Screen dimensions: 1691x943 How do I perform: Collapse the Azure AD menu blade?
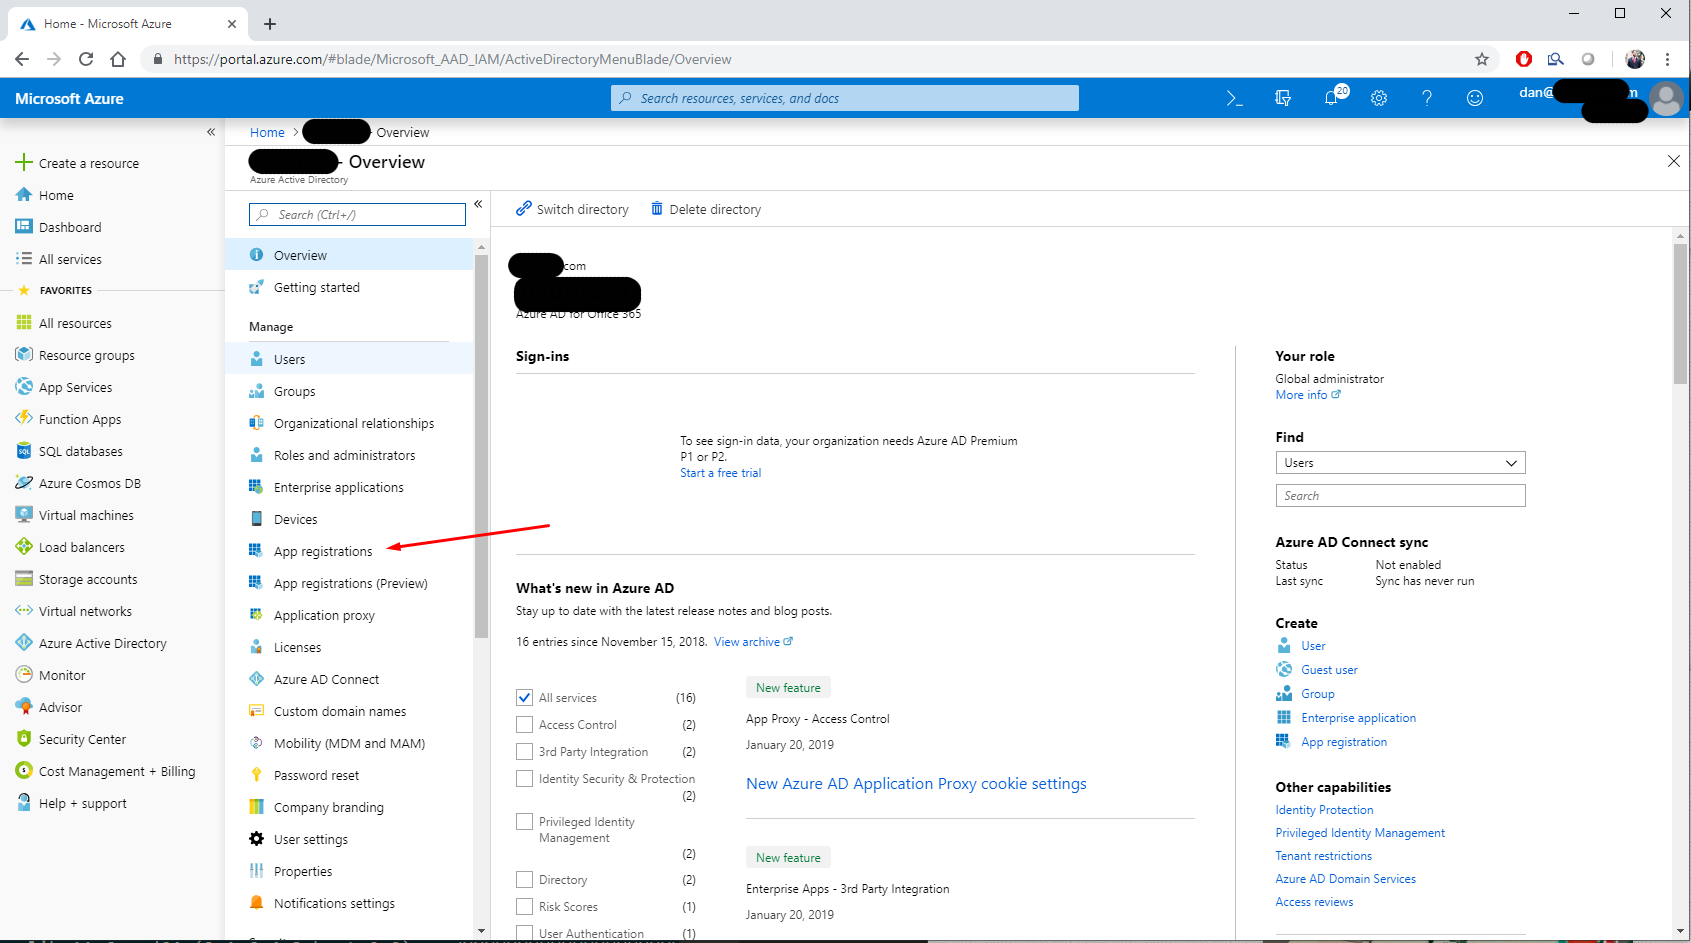click(478, 204)
